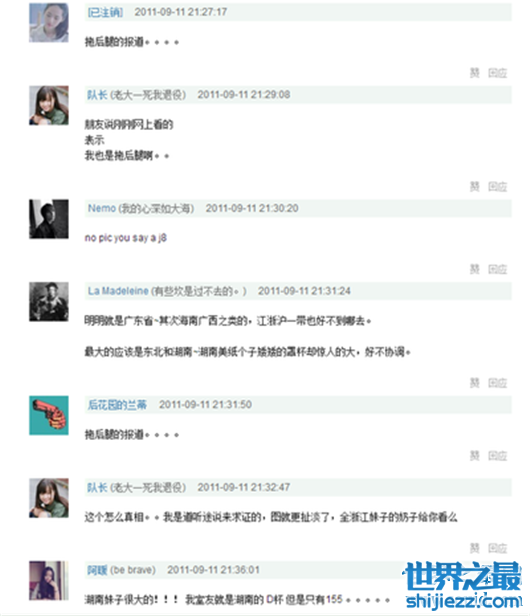Visit Nemo's profile via the username link
530x616 pixels.
tap(102, 208)
